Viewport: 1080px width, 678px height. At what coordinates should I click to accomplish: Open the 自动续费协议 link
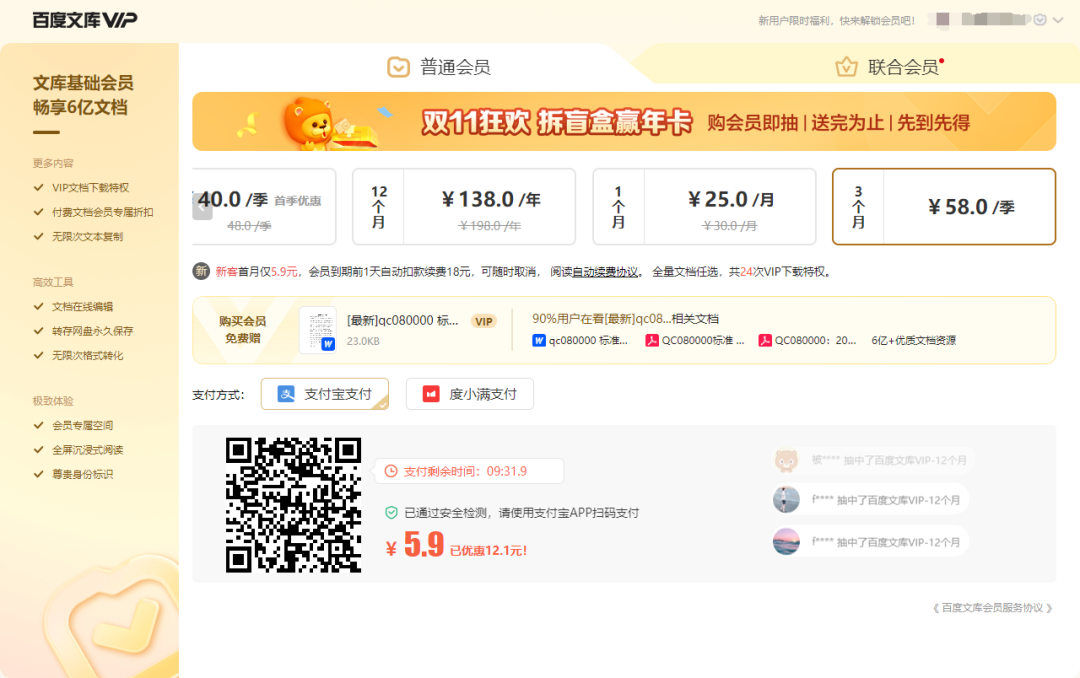point(605,271)
